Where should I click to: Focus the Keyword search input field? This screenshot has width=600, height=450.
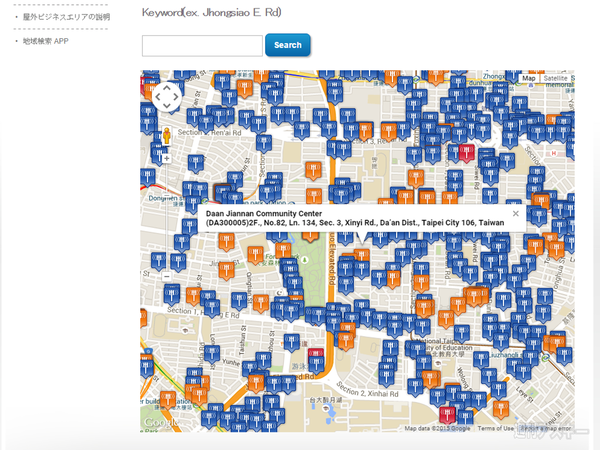pyautogui.click(x=202, y=46)
